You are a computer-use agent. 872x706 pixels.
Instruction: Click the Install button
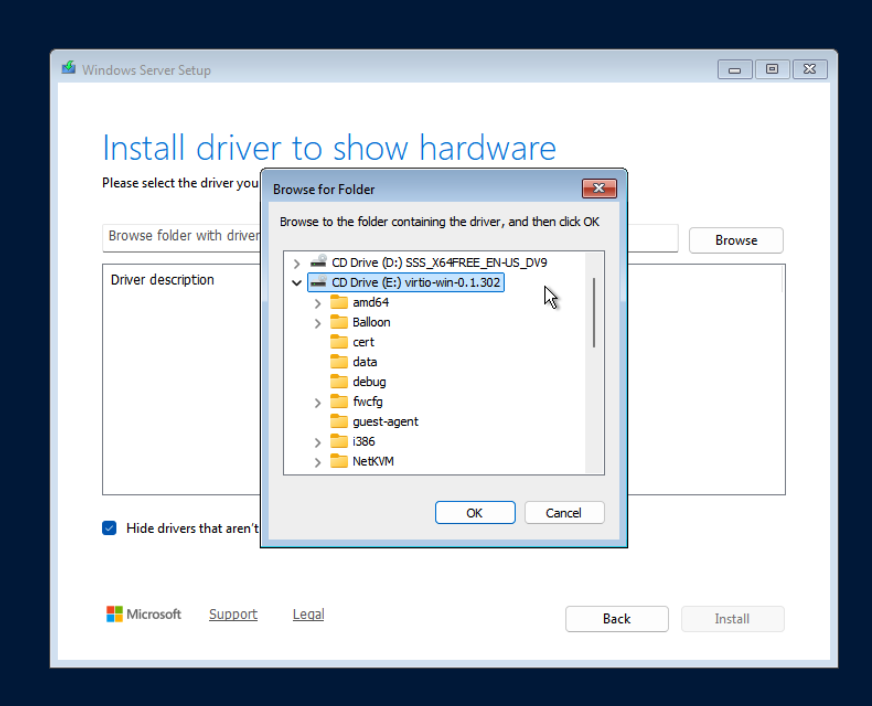[732, 619]
